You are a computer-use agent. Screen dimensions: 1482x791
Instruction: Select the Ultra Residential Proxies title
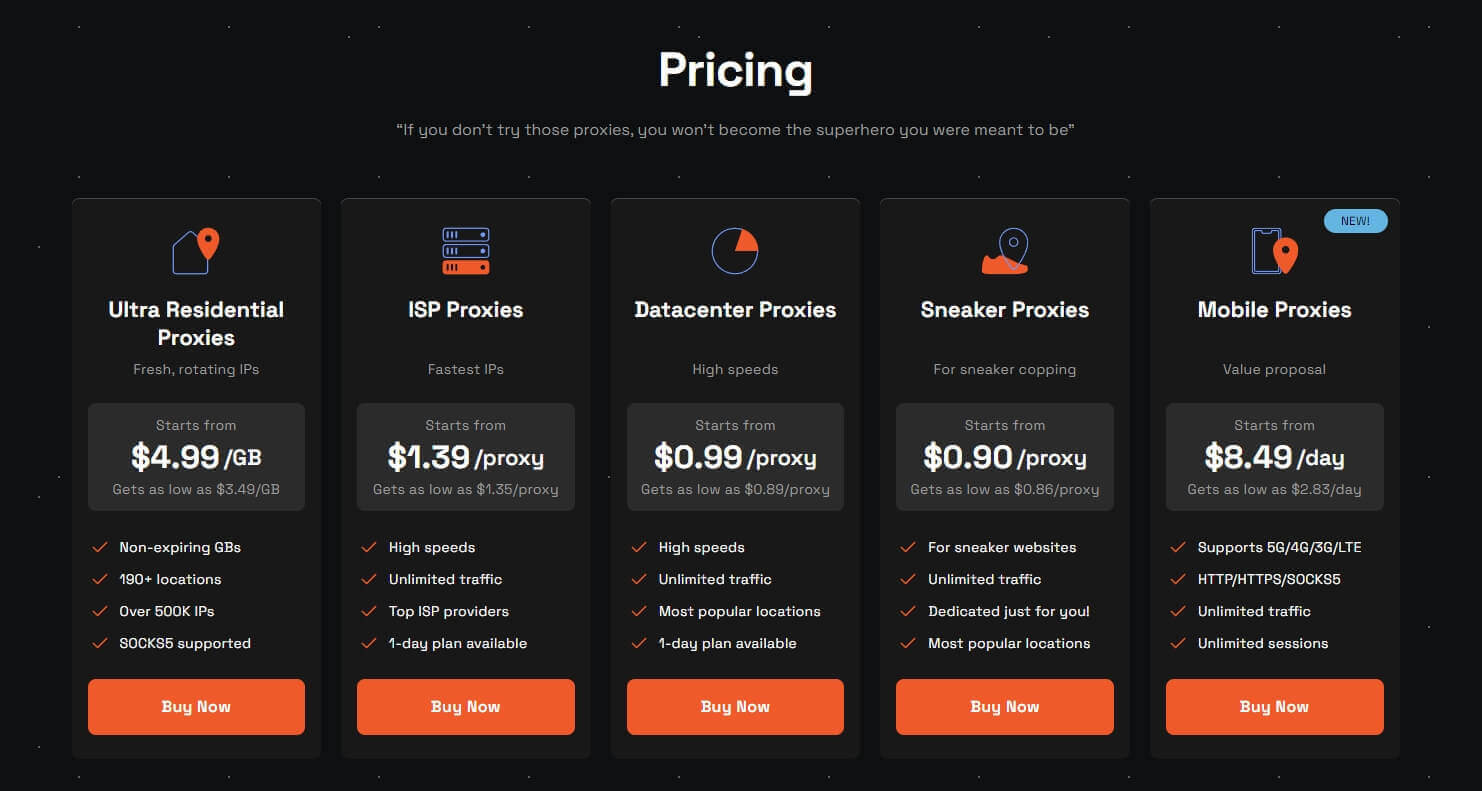pos(196,323)
